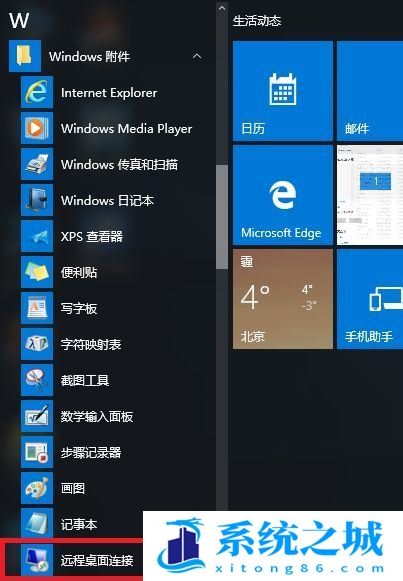Collapse the Windows 附件 group chevron
The height and width of the screenshot is (581, 403).
pyautogui.click(x=197, y=56)
